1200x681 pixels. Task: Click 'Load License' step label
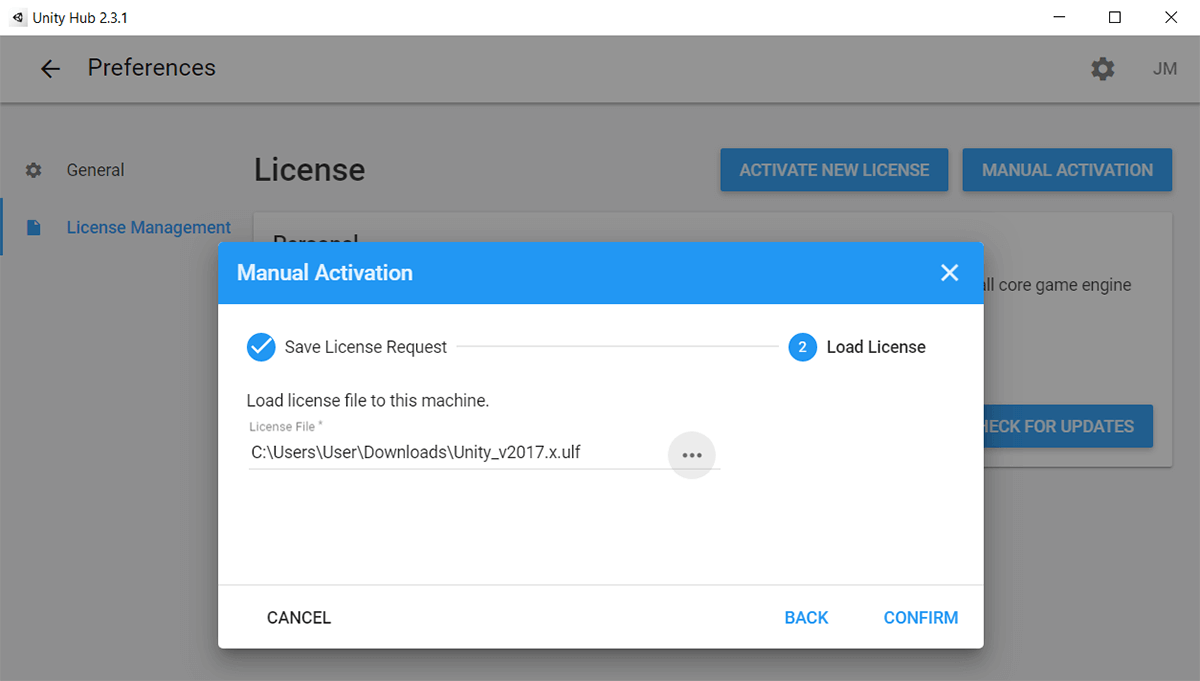pos(876,347)
